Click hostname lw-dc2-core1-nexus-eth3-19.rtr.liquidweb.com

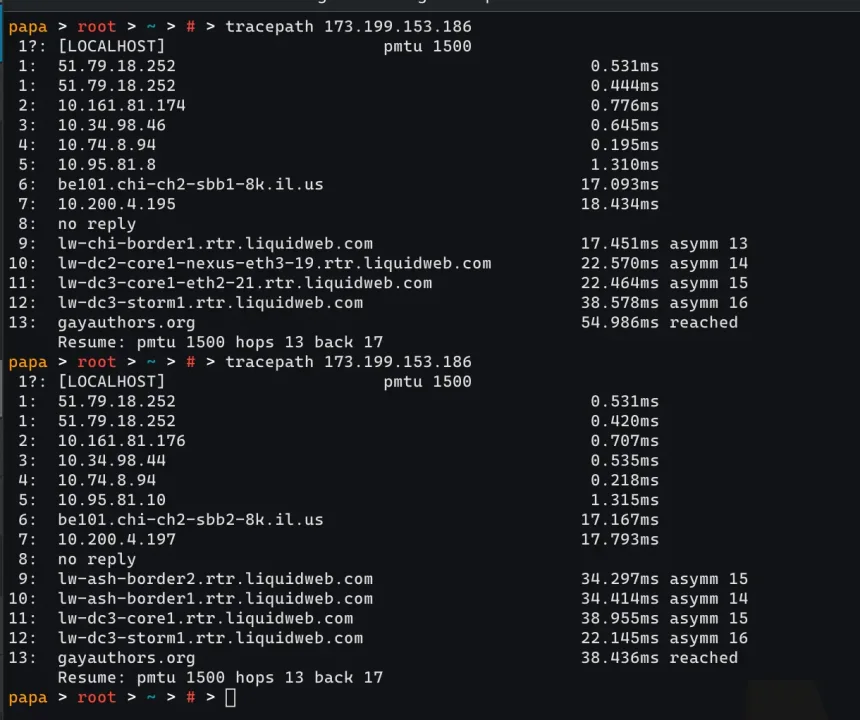(274, 264)
